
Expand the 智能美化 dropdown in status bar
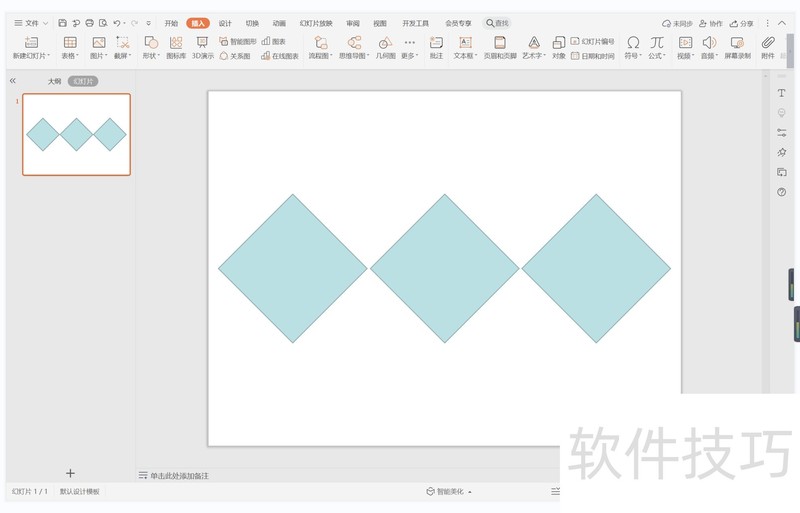click(449, 492)
